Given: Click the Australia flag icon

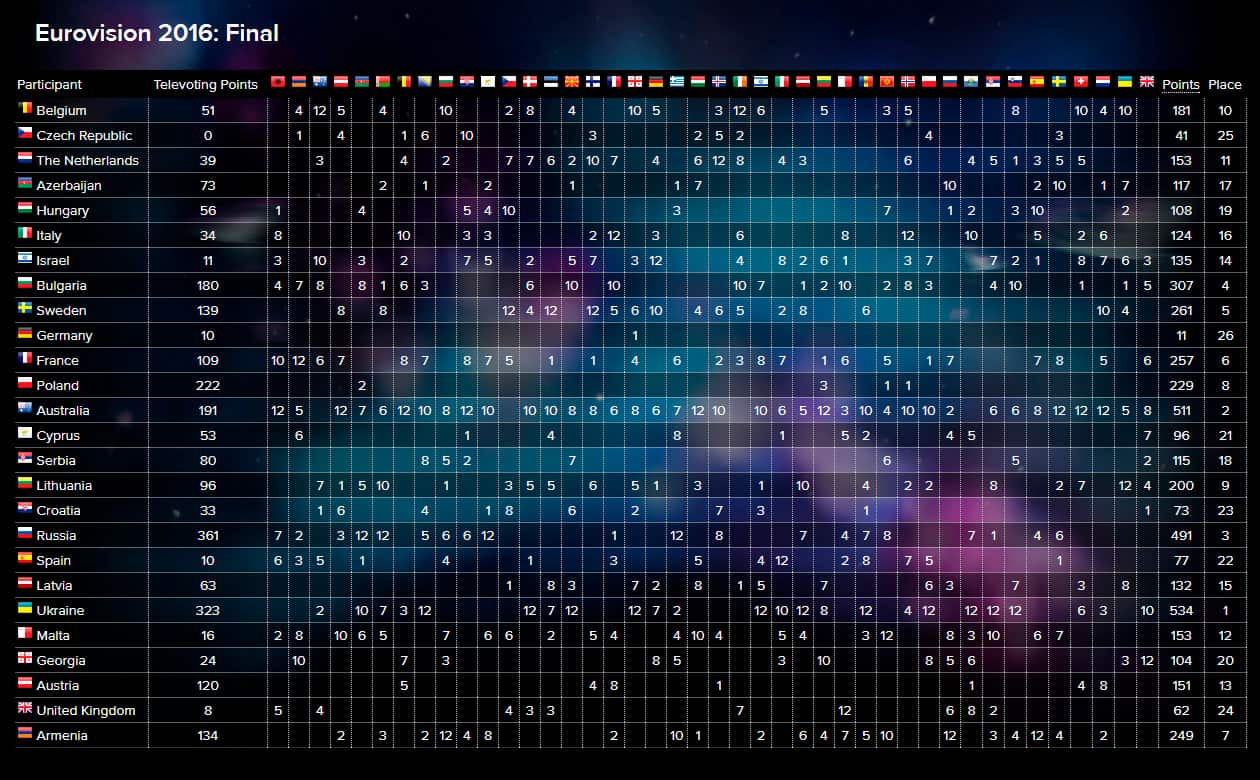Looking at the screenshot, I should [x=25, y=410].
